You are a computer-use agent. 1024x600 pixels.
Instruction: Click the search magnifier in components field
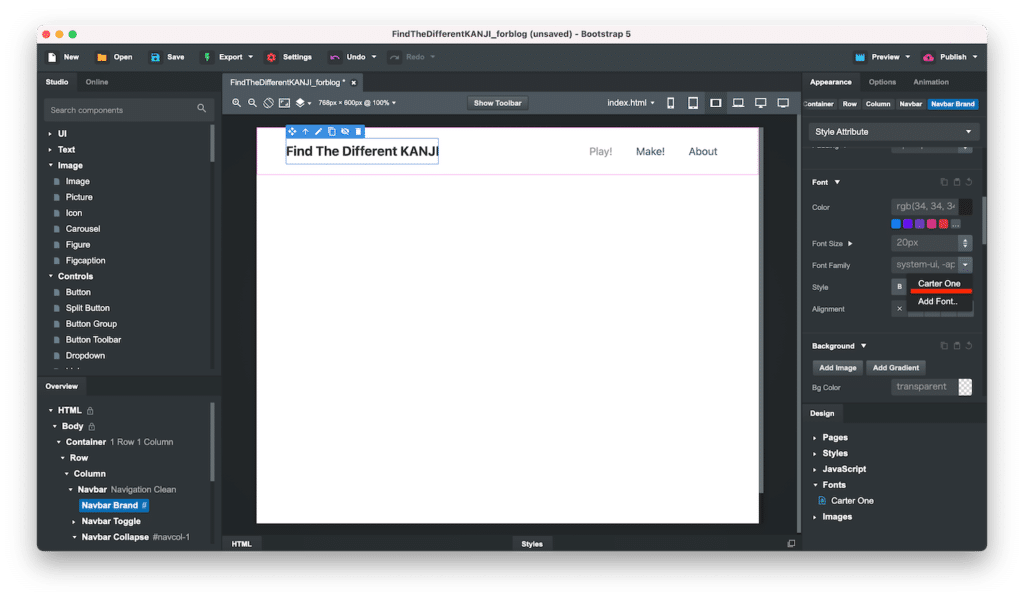(x=201, y=110)
